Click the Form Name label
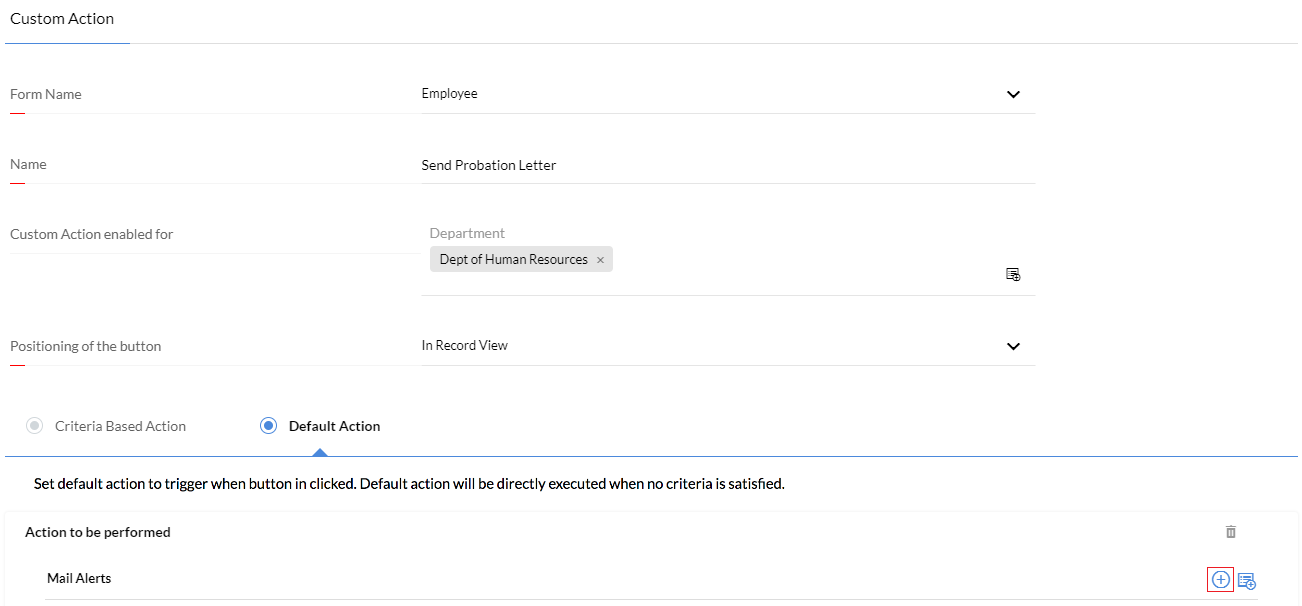This screenshot has height=606, width=1302. [46, 94]
